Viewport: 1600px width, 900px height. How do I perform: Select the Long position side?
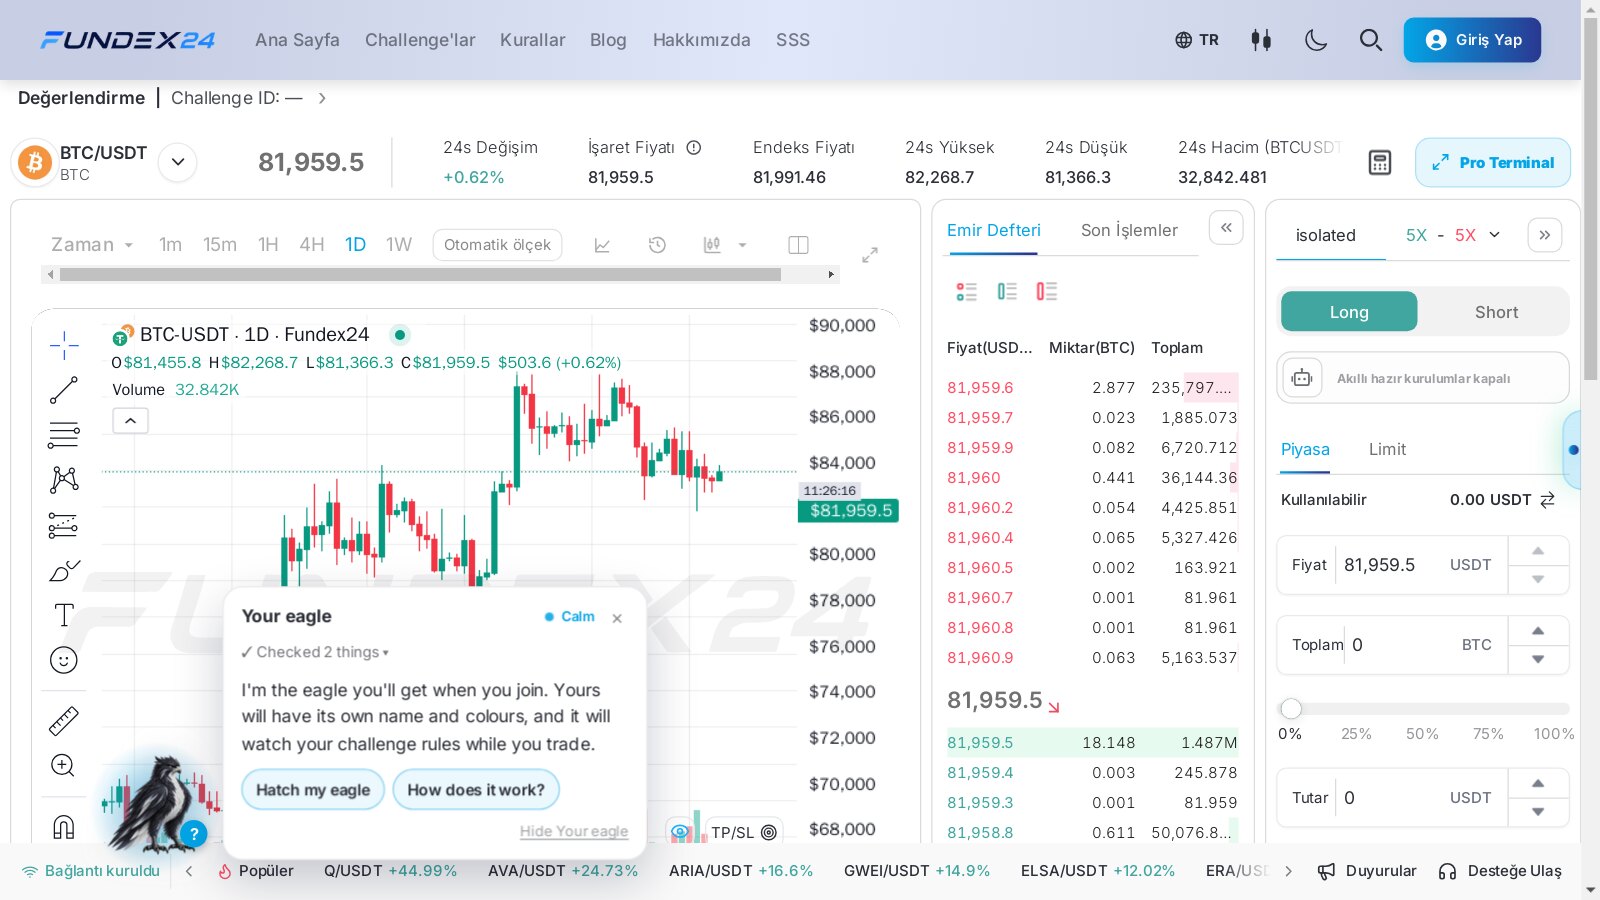[x=1349, y=312]
